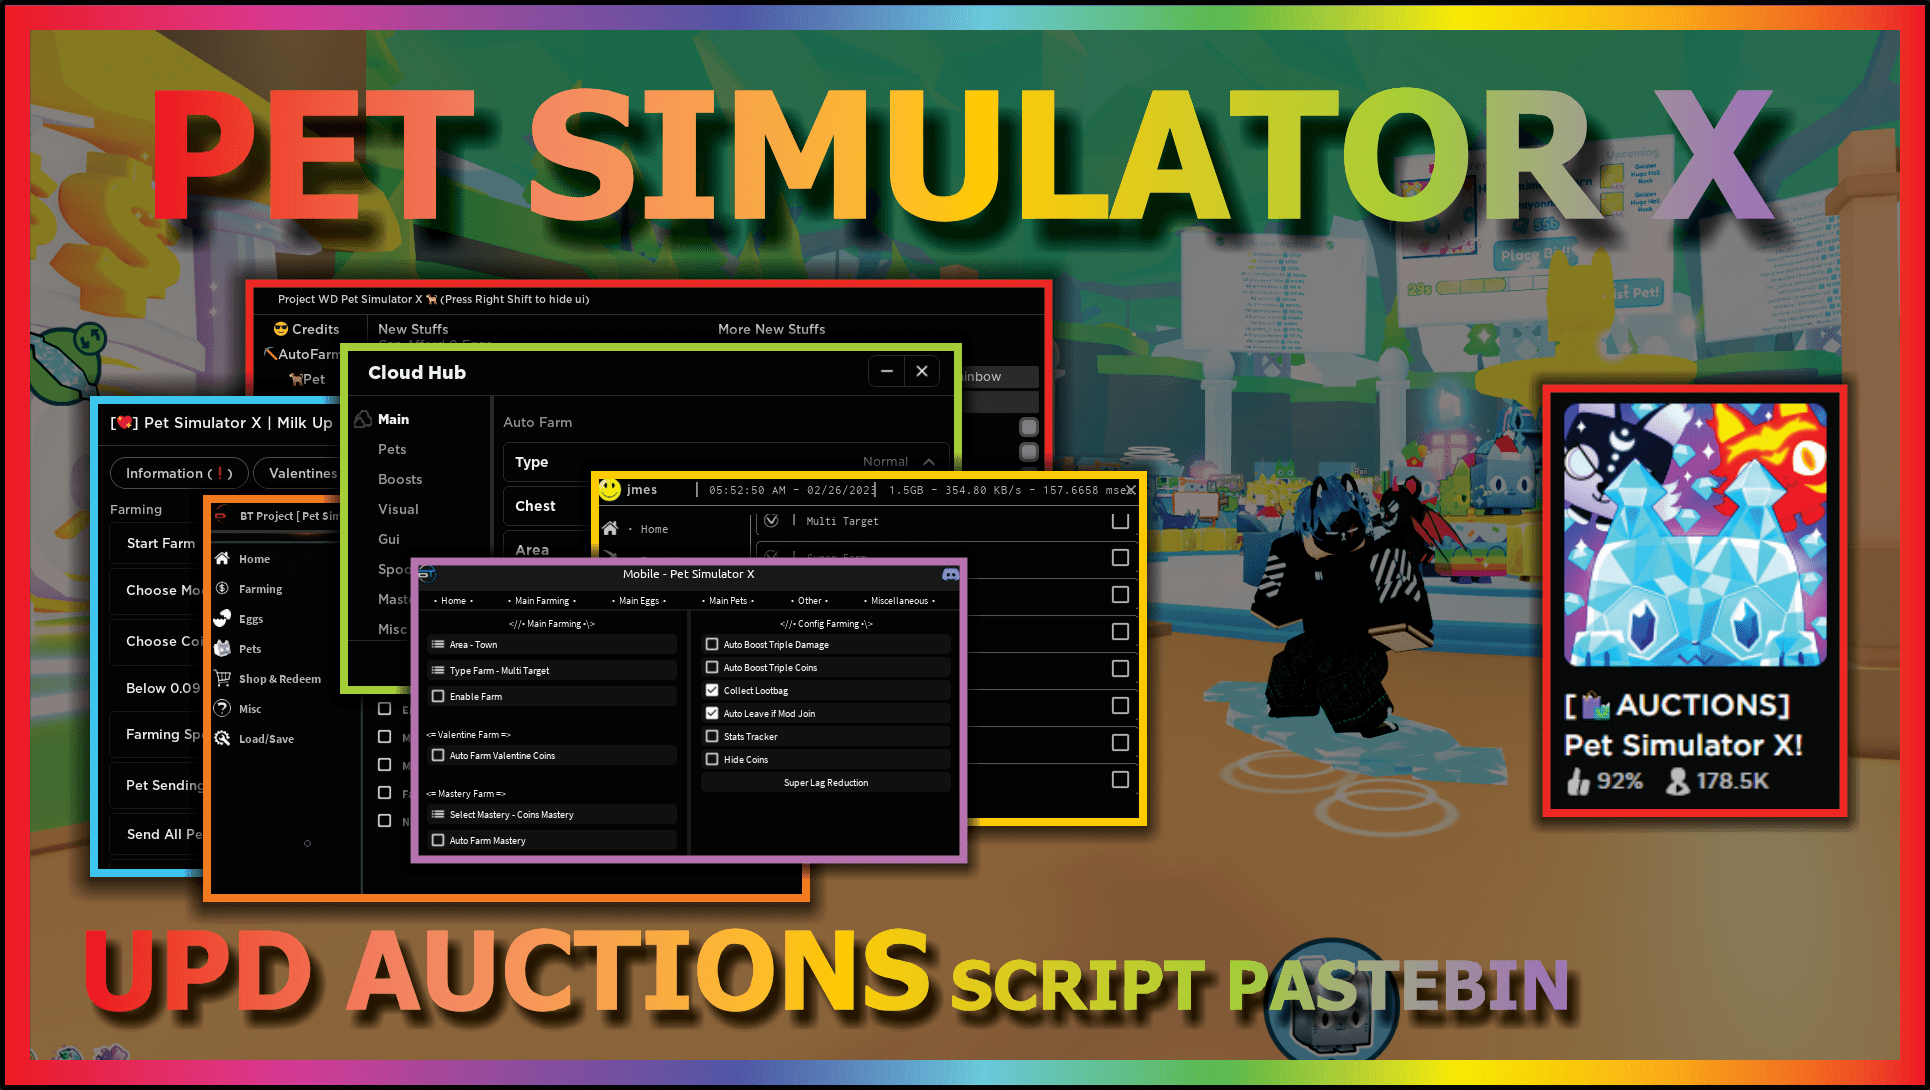Click the Pets icon in Cloud Hub sidebar
Image resolution: width=1930 pixels, height=1090 pixels.
point(390,447)
